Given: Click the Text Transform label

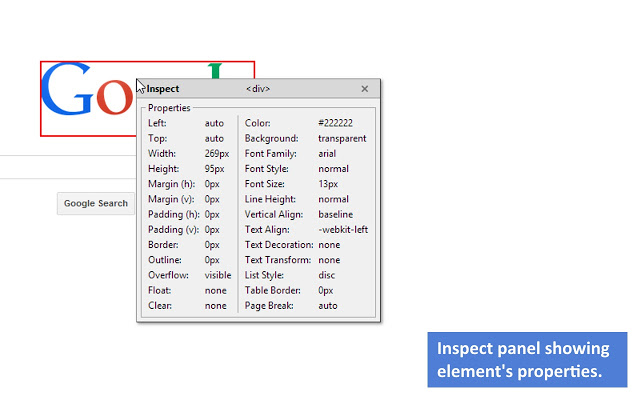Looking at the screenshot, I should coord(278,260).
